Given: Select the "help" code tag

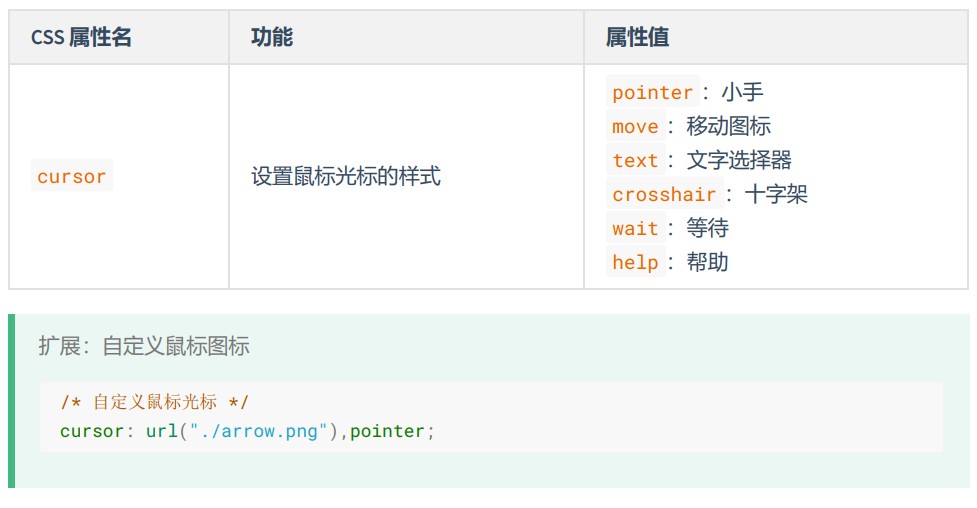Looking at the screenshot, I should (x=635, y=263).
